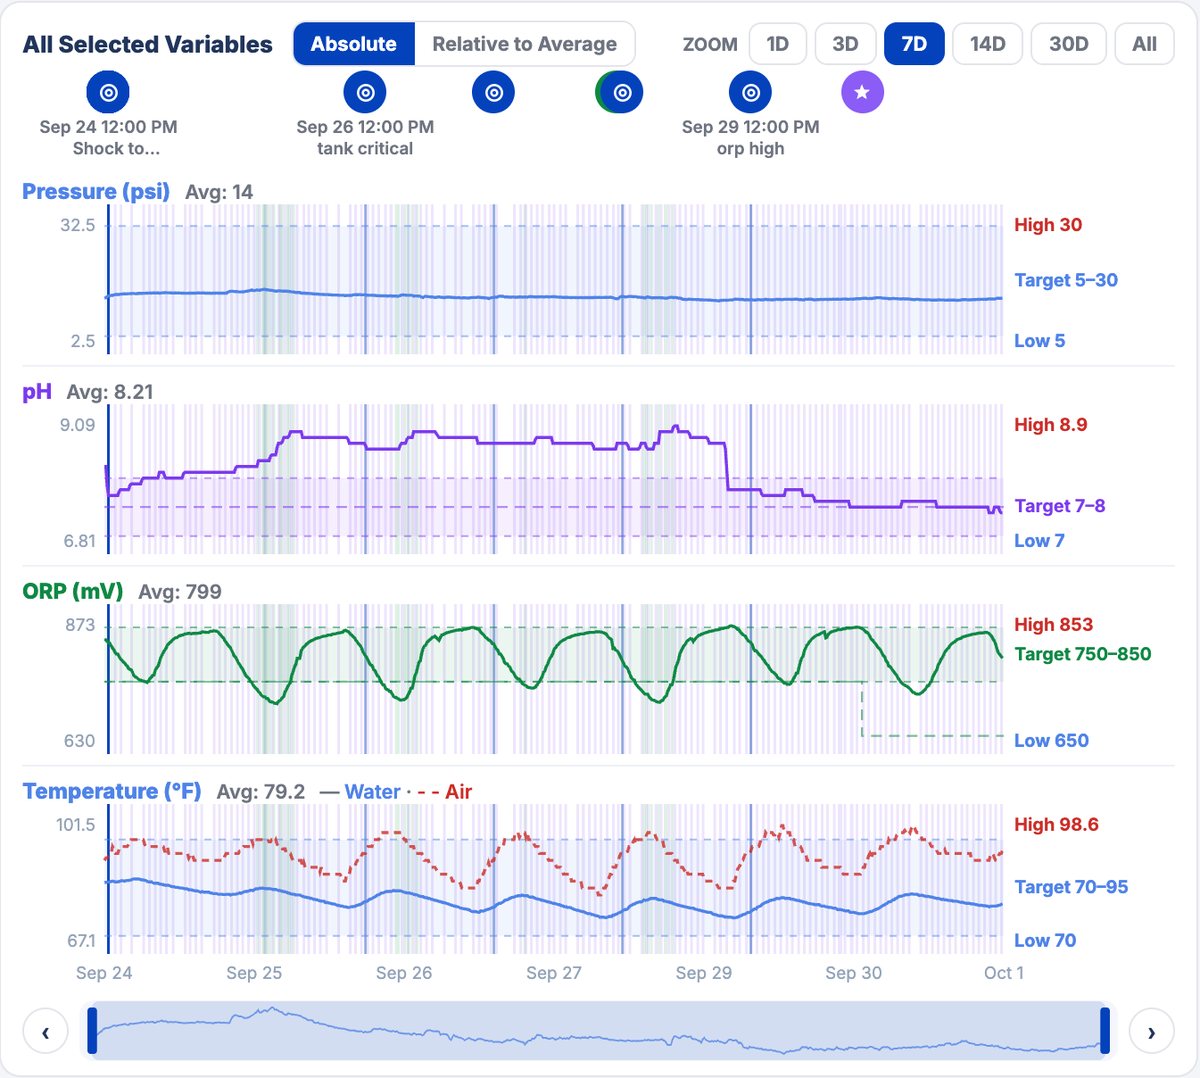Click the High 98.6 temperature label
This screenshot has height=1078, width=1200.
point(1056,825)
